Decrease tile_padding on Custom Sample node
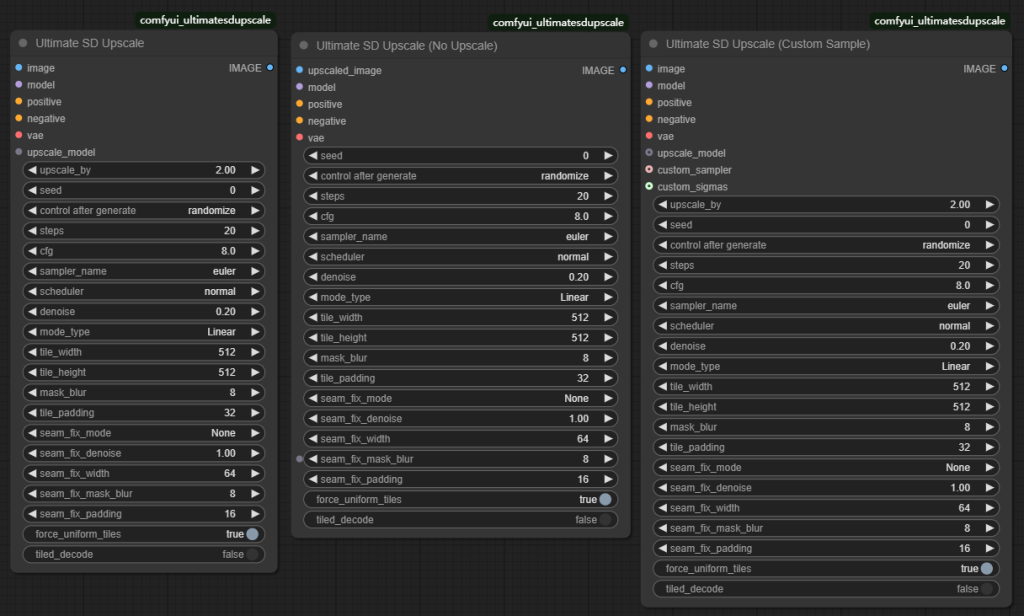The image size is (1024, 616). 662,447
